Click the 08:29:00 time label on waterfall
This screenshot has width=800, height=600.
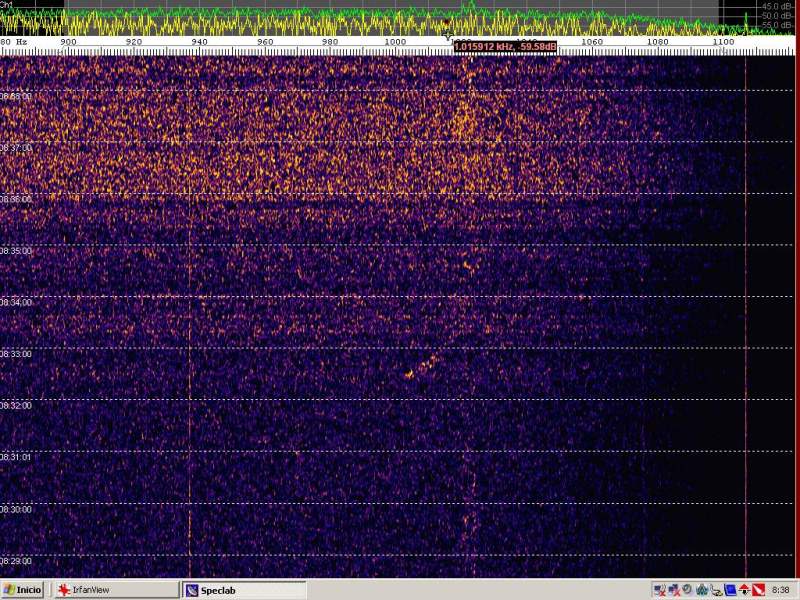click(16, 561)
